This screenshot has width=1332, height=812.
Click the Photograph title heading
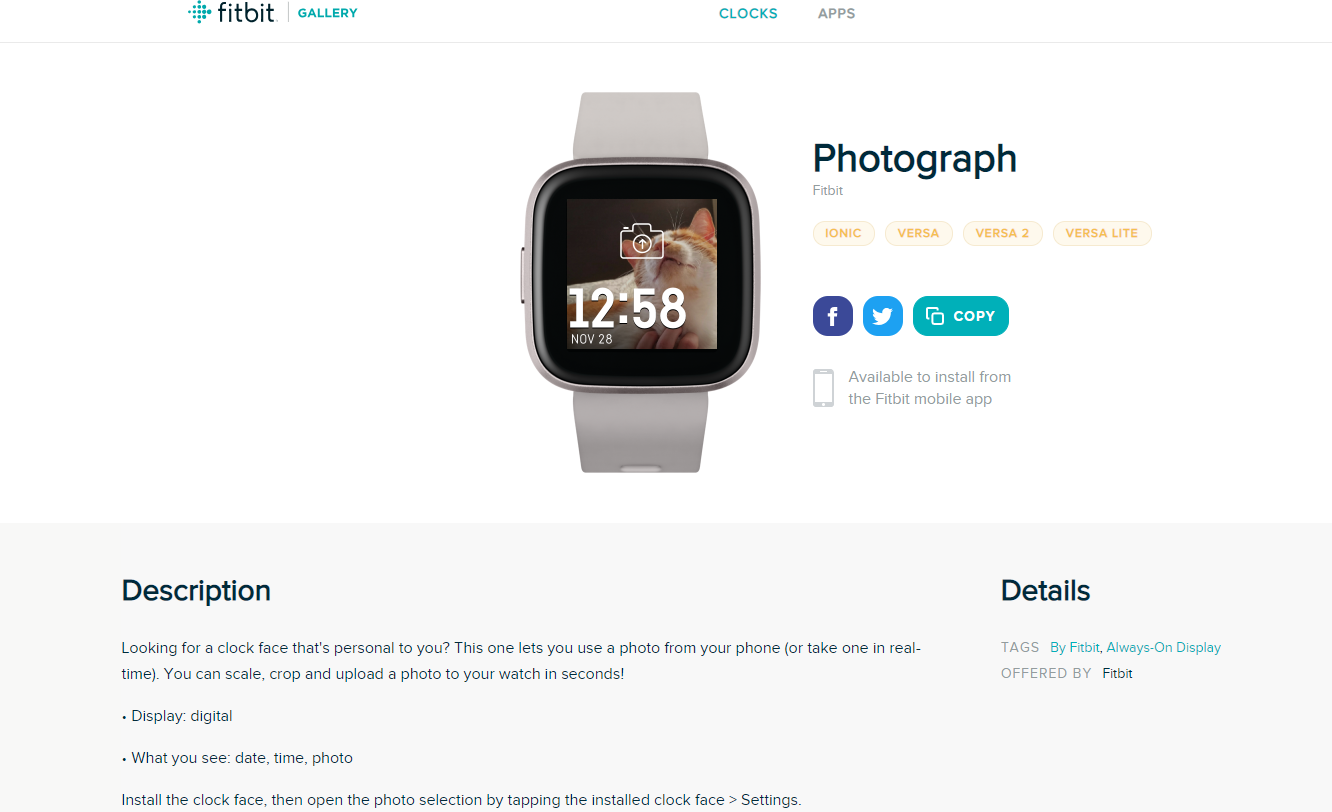click(914, 158)
